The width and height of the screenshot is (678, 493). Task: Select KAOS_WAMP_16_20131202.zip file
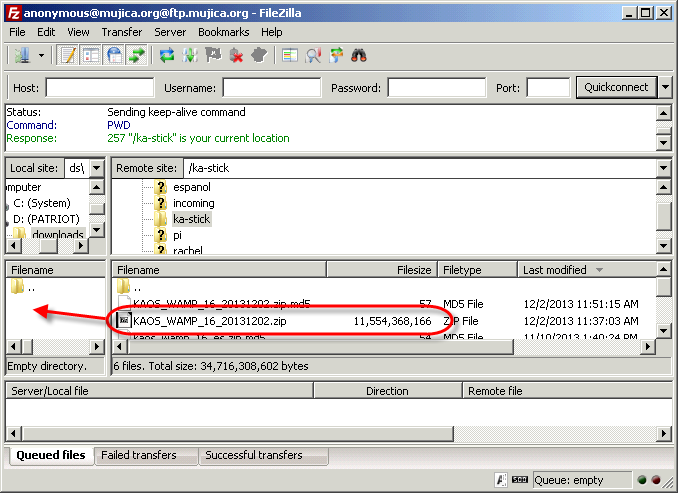click(210, 321)
